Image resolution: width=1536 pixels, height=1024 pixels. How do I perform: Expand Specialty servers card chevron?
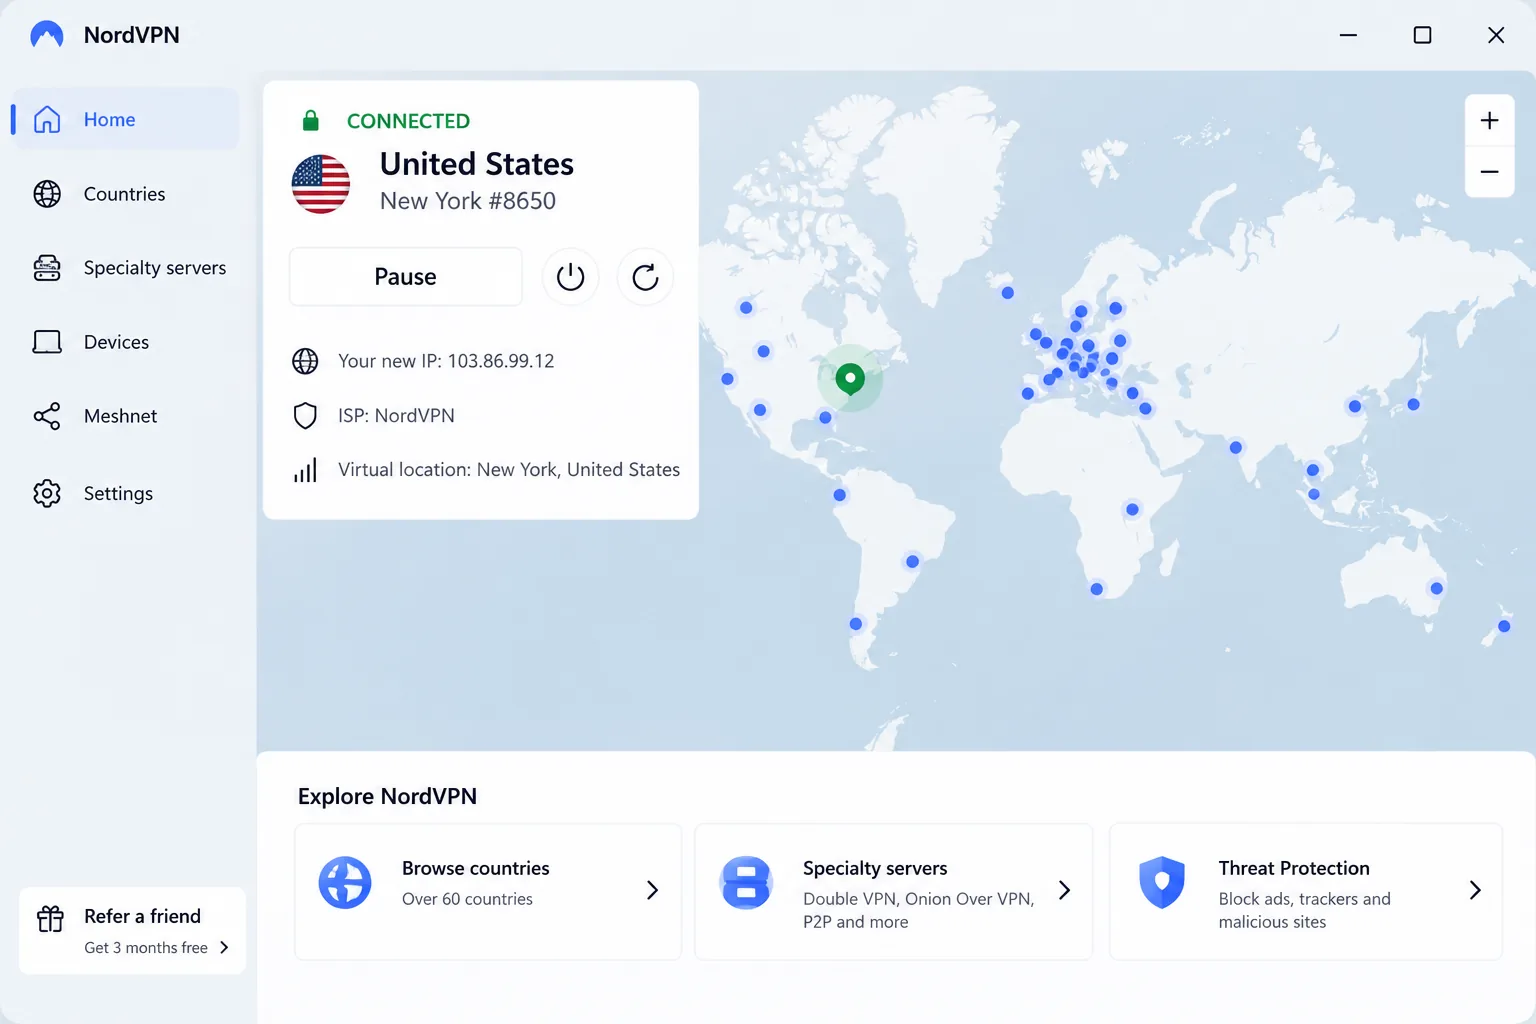click(x=1064, y=890)
